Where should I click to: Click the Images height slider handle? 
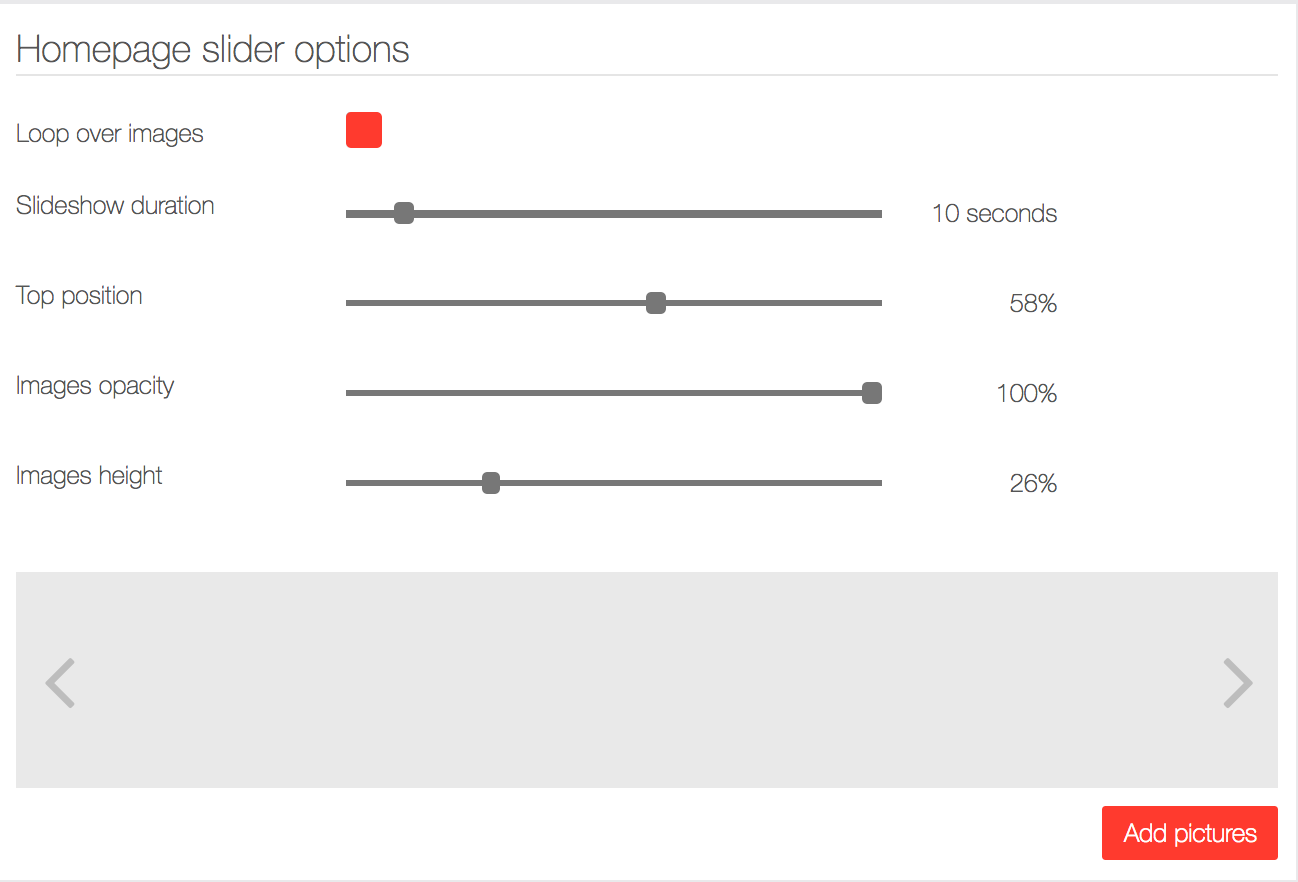[491, 483]
